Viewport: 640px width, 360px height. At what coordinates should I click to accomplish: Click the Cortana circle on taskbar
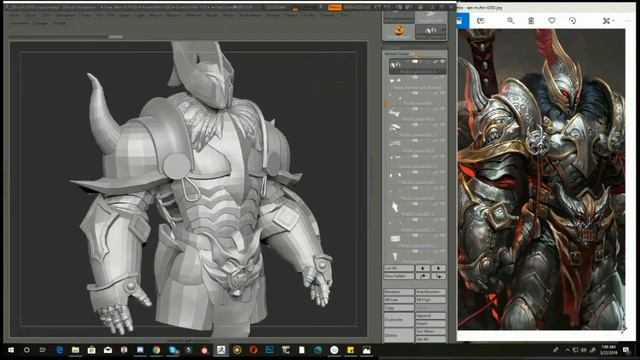27,350
